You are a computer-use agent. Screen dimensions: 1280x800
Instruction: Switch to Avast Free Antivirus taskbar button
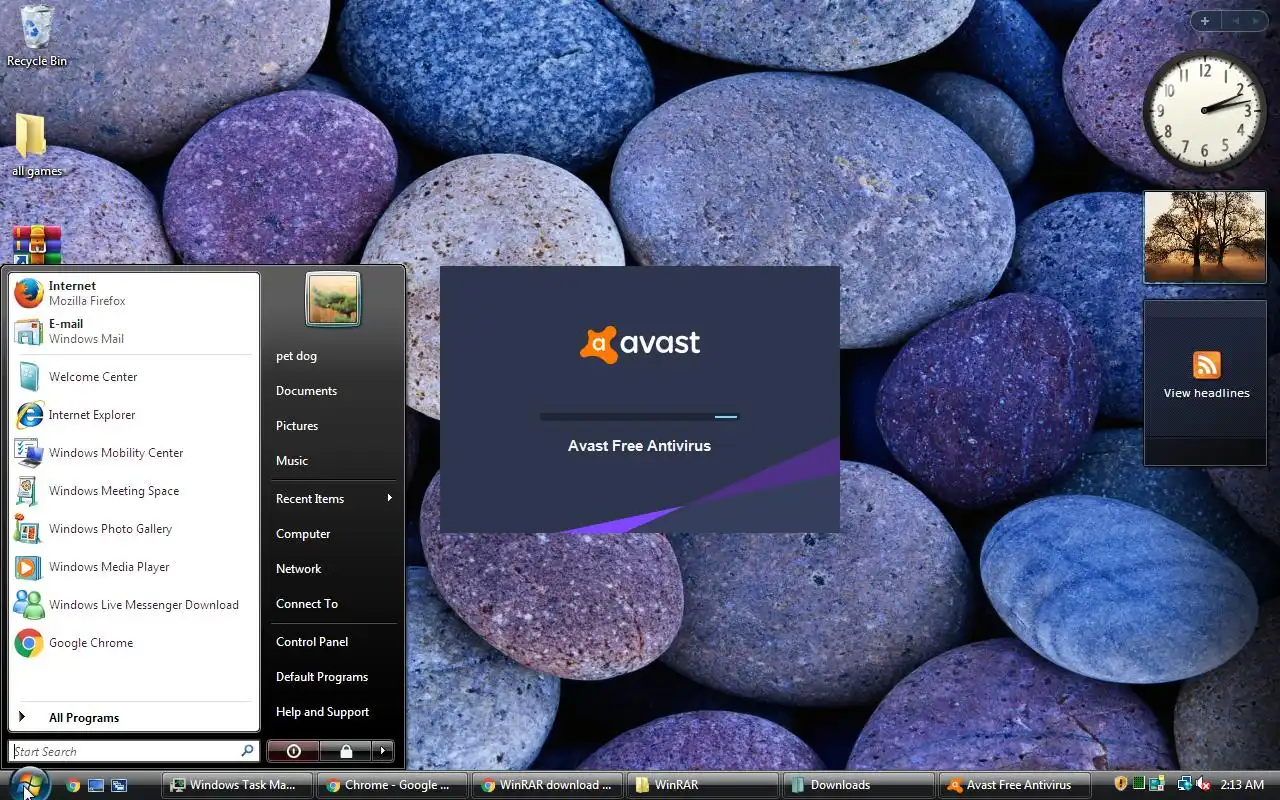click(1013, 785)
